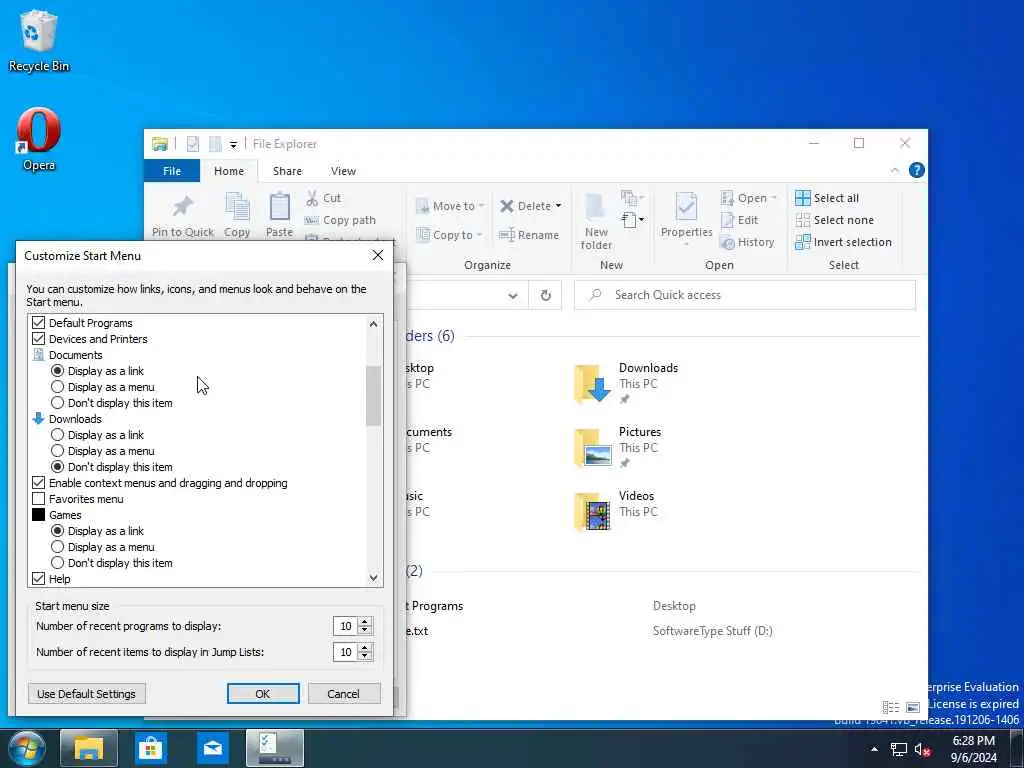The image size is (1024, 768).
Task: Select Downloads Display as a menu
Action: [x=57, y=451]
